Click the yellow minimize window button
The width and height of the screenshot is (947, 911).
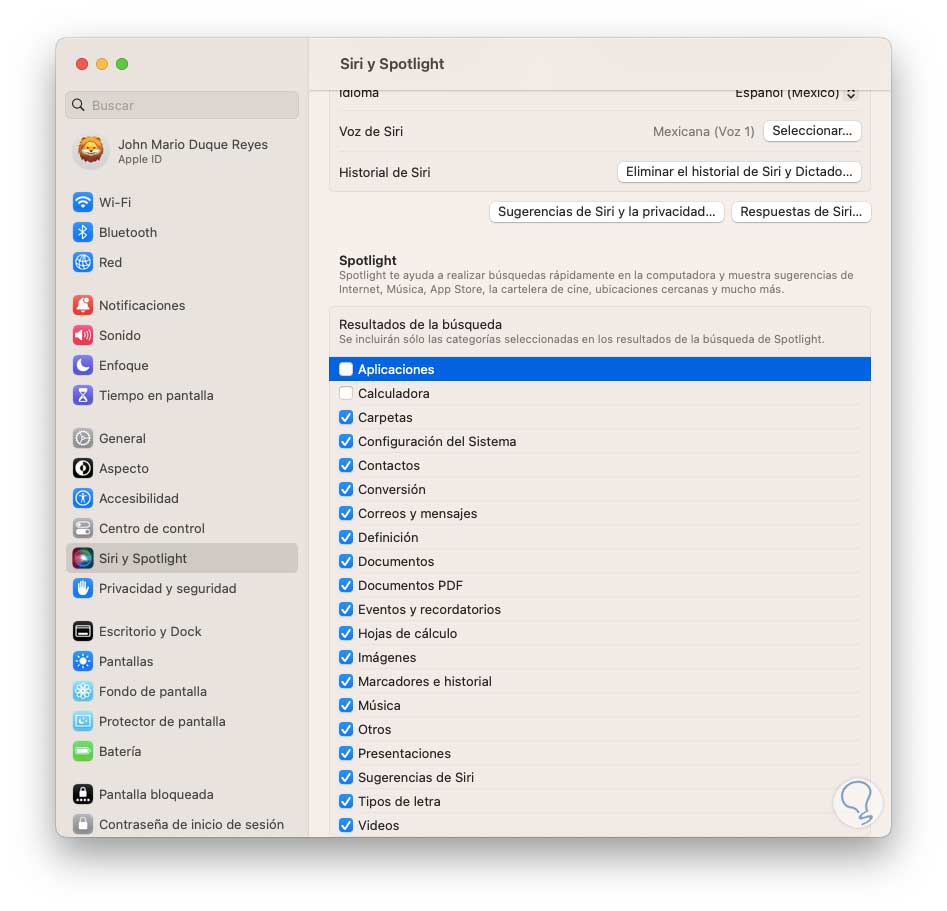(x=102, y=64)
